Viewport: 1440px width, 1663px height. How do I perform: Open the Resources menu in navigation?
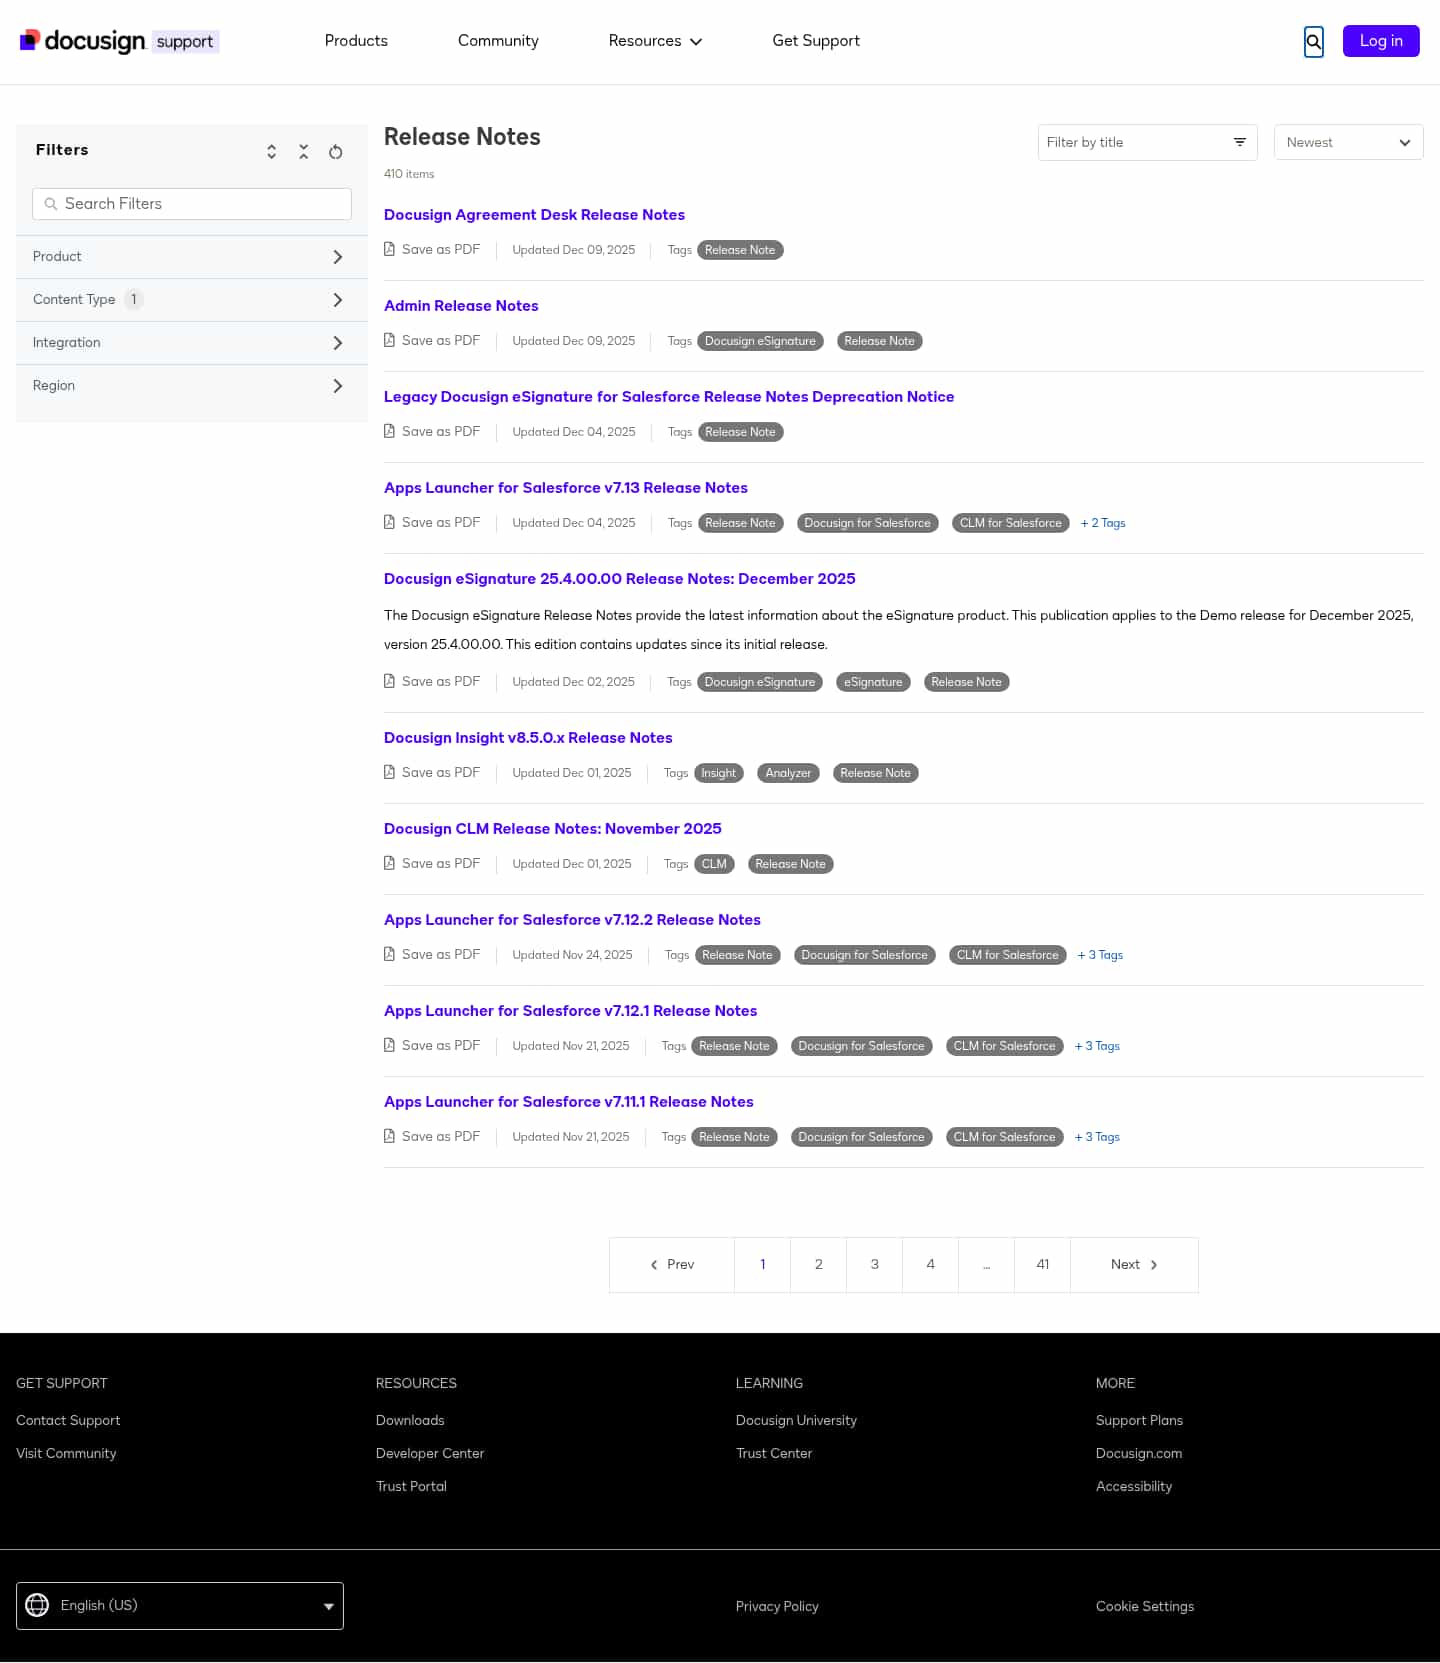[655, 41]
